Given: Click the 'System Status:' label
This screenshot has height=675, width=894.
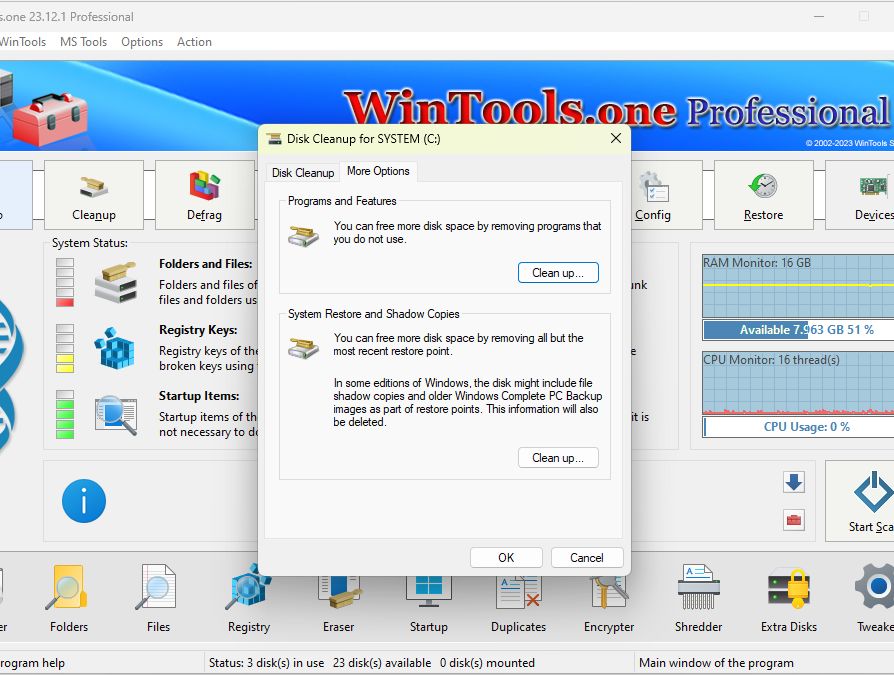Looking at the screenshot, I should coord(90,243).
